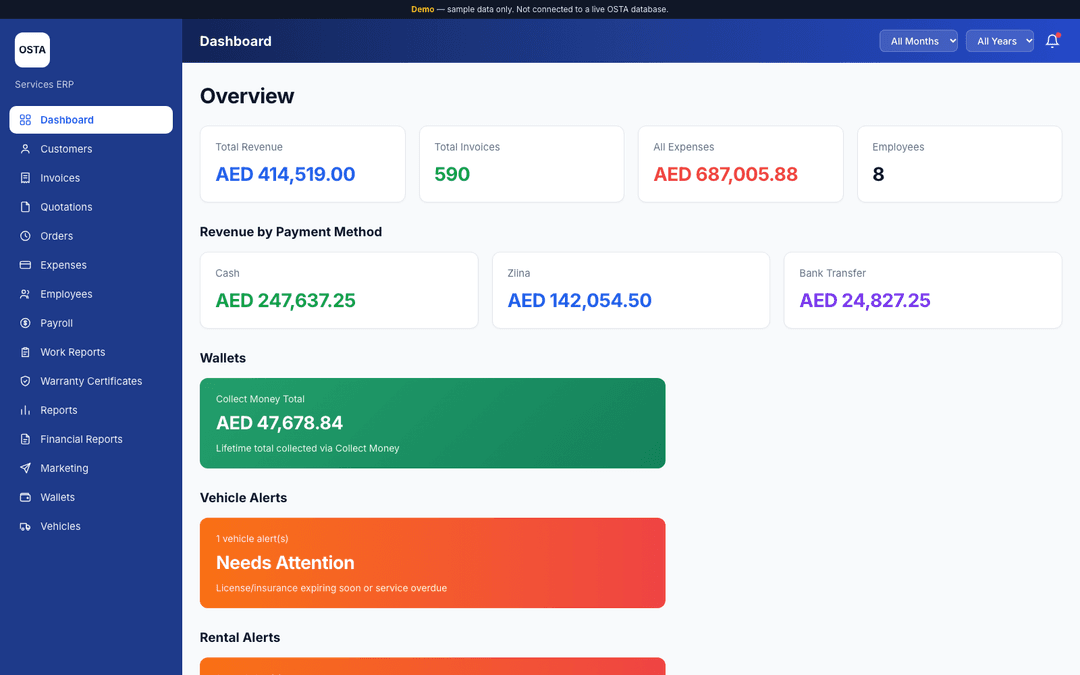This screenshot has height=675, width=1080.
Task: Open the Needs Attention vehicle alert card
Action: pyautogui.click(x=433, y=563)
